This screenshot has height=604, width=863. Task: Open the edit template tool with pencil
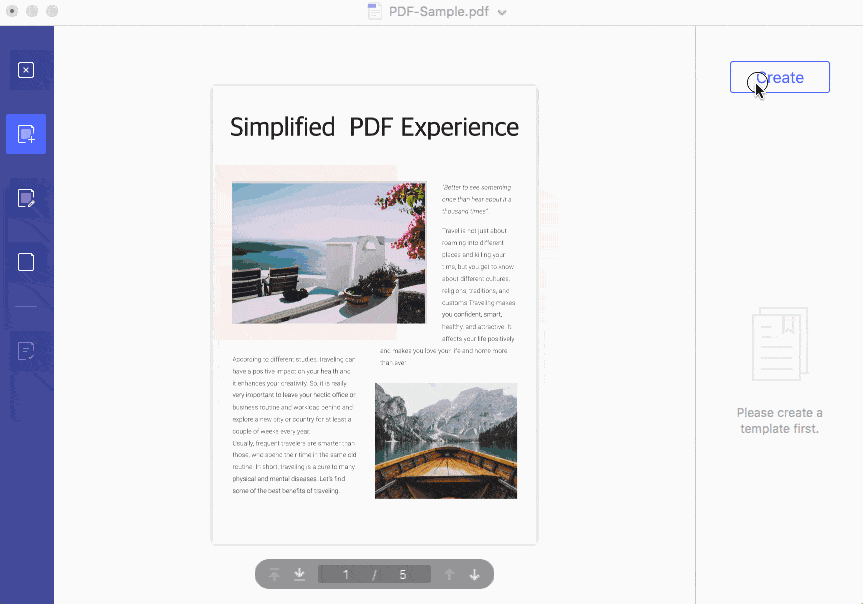click(x=26, y=198)
